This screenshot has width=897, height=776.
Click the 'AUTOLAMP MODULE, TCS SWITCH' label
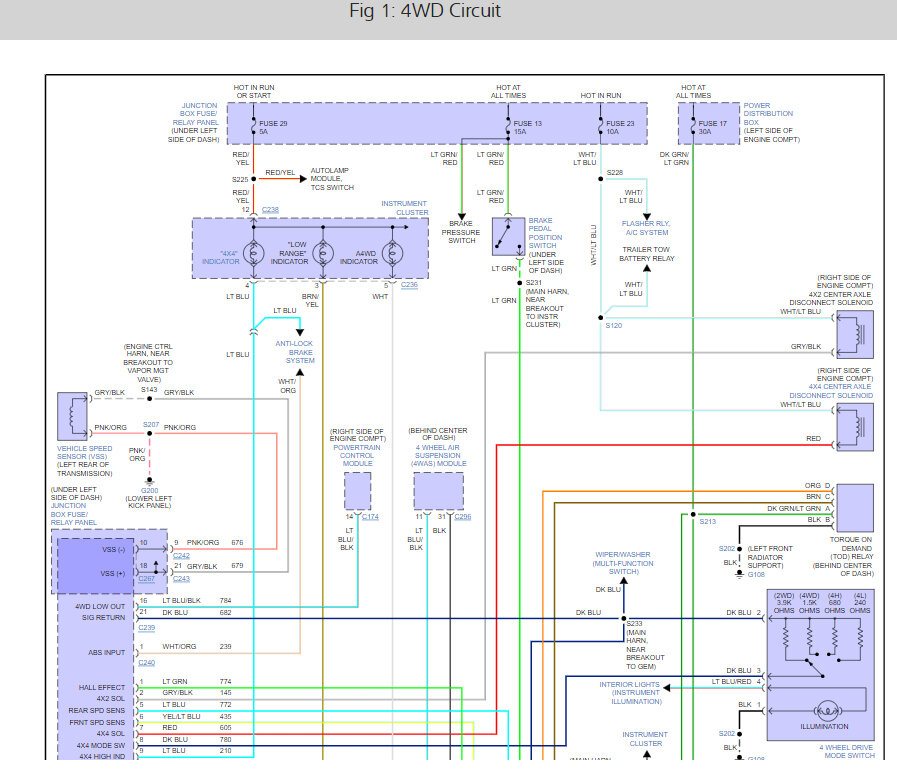click(x=332, y=179)
